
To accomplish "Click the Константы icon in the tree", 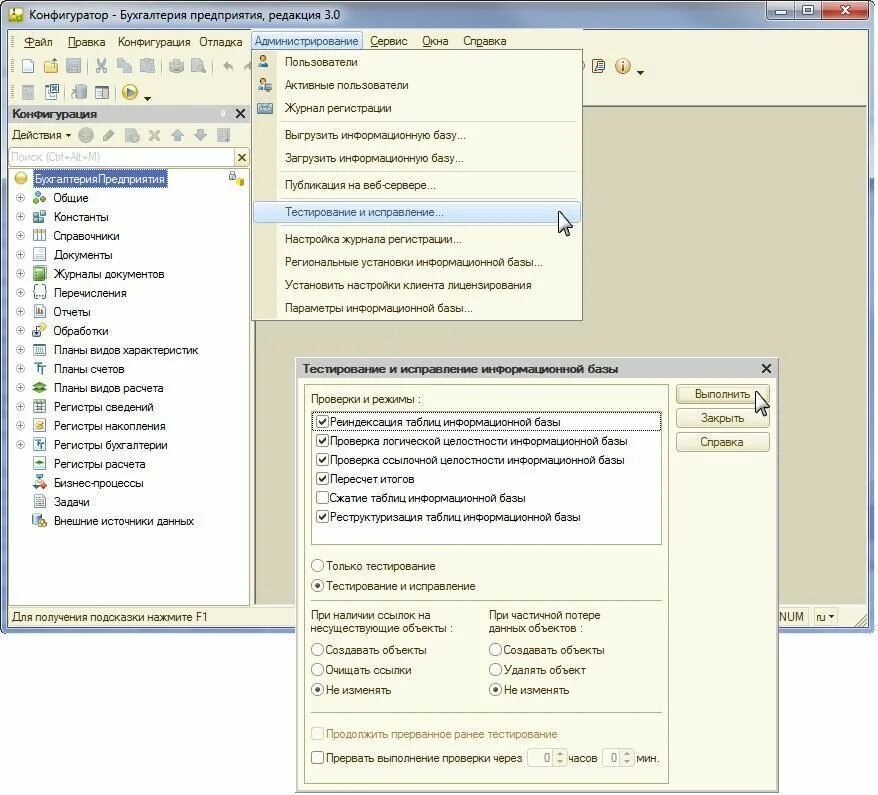I will [39, 217].
